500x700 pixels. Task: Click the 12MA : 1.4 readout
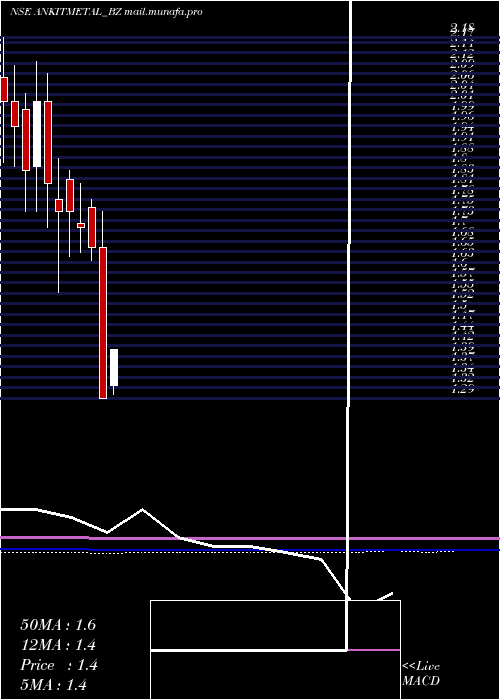coord(58,645)
